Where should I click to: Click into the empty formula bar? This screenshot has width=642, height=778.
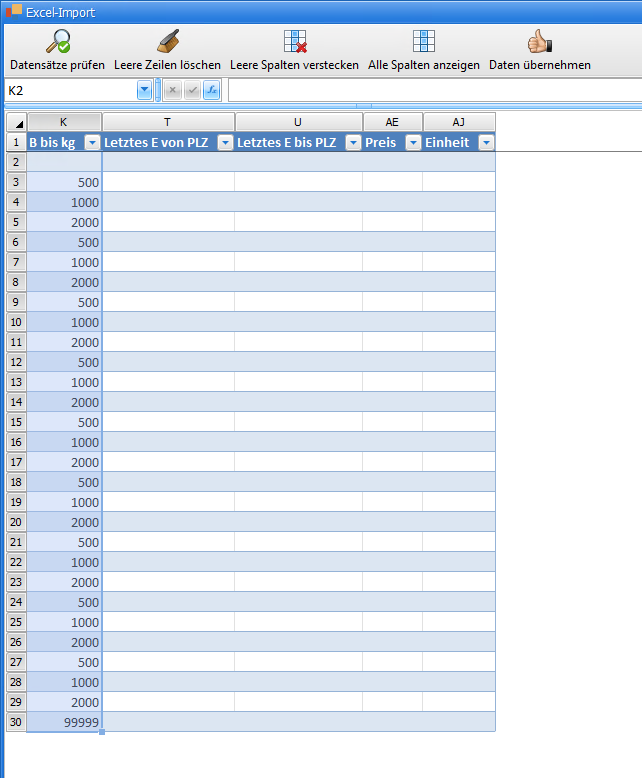tap(435, 90)
